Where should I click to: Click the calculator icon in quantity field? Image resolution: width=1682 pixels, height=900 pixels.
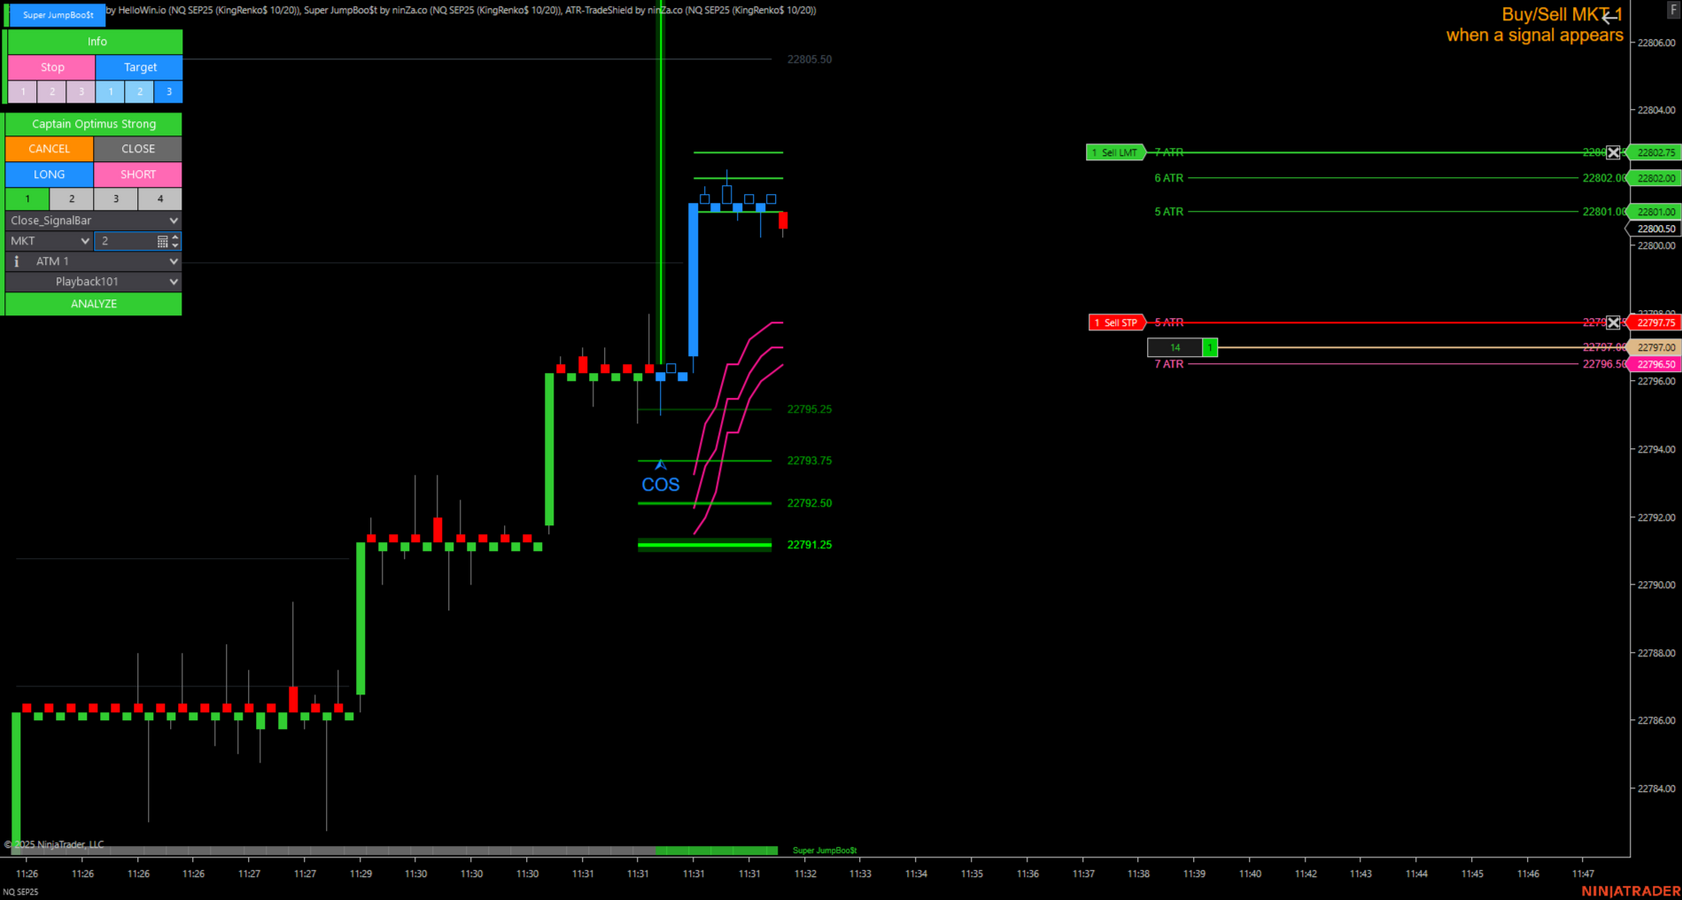tap(162, 241)
